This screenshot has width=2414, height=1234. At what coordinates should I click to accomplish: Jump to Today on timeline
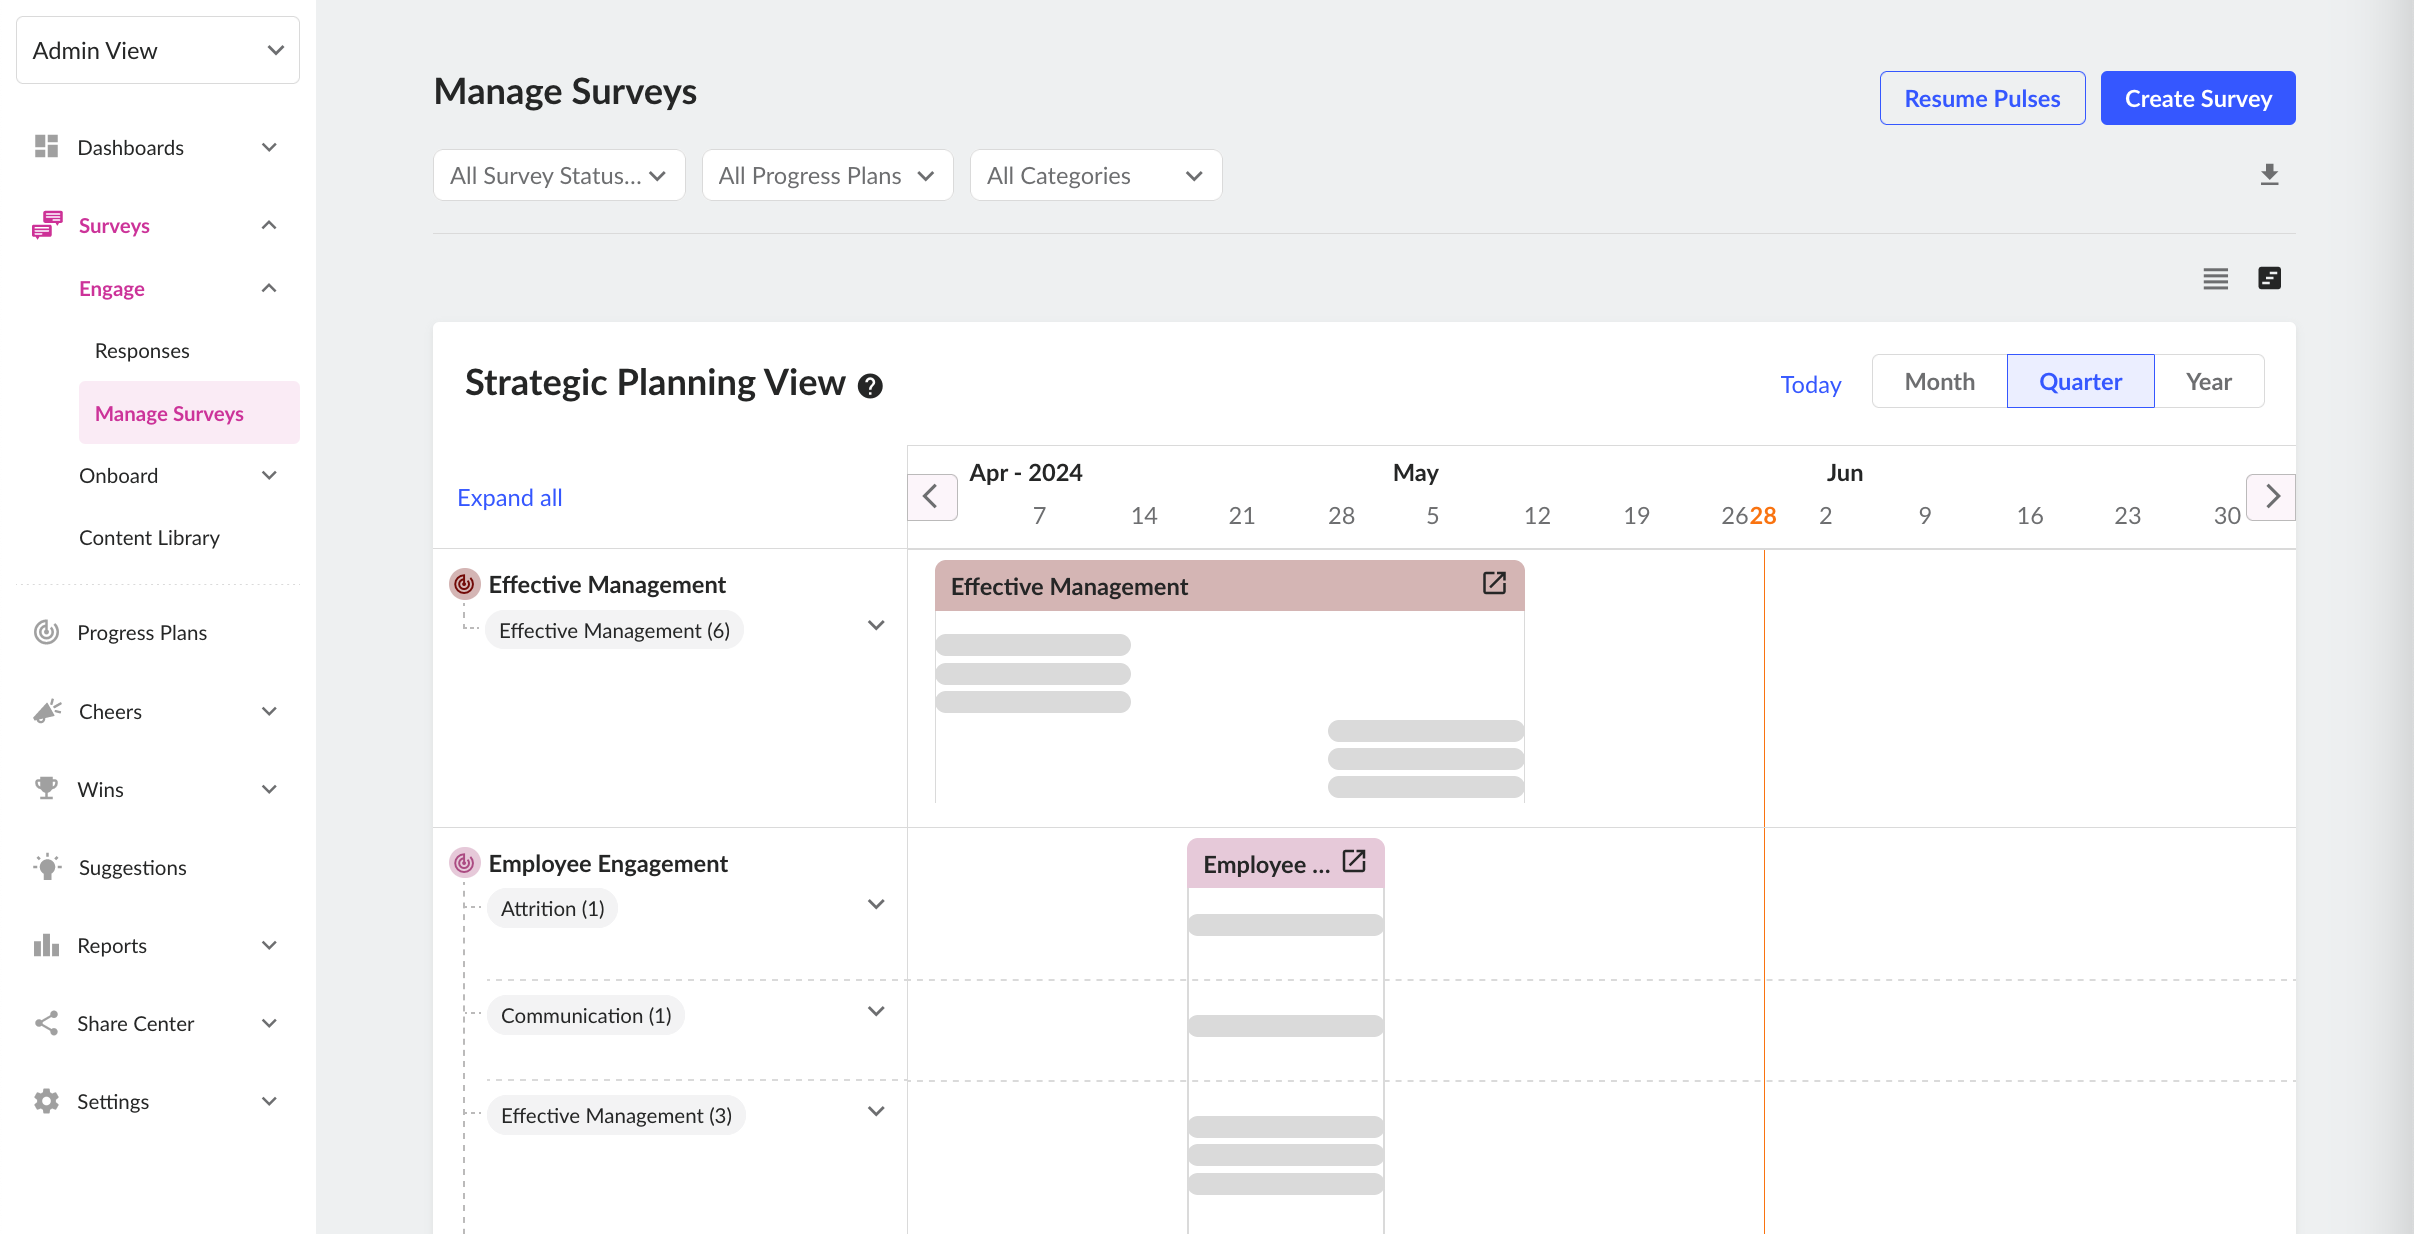(x=1810, y=384)
